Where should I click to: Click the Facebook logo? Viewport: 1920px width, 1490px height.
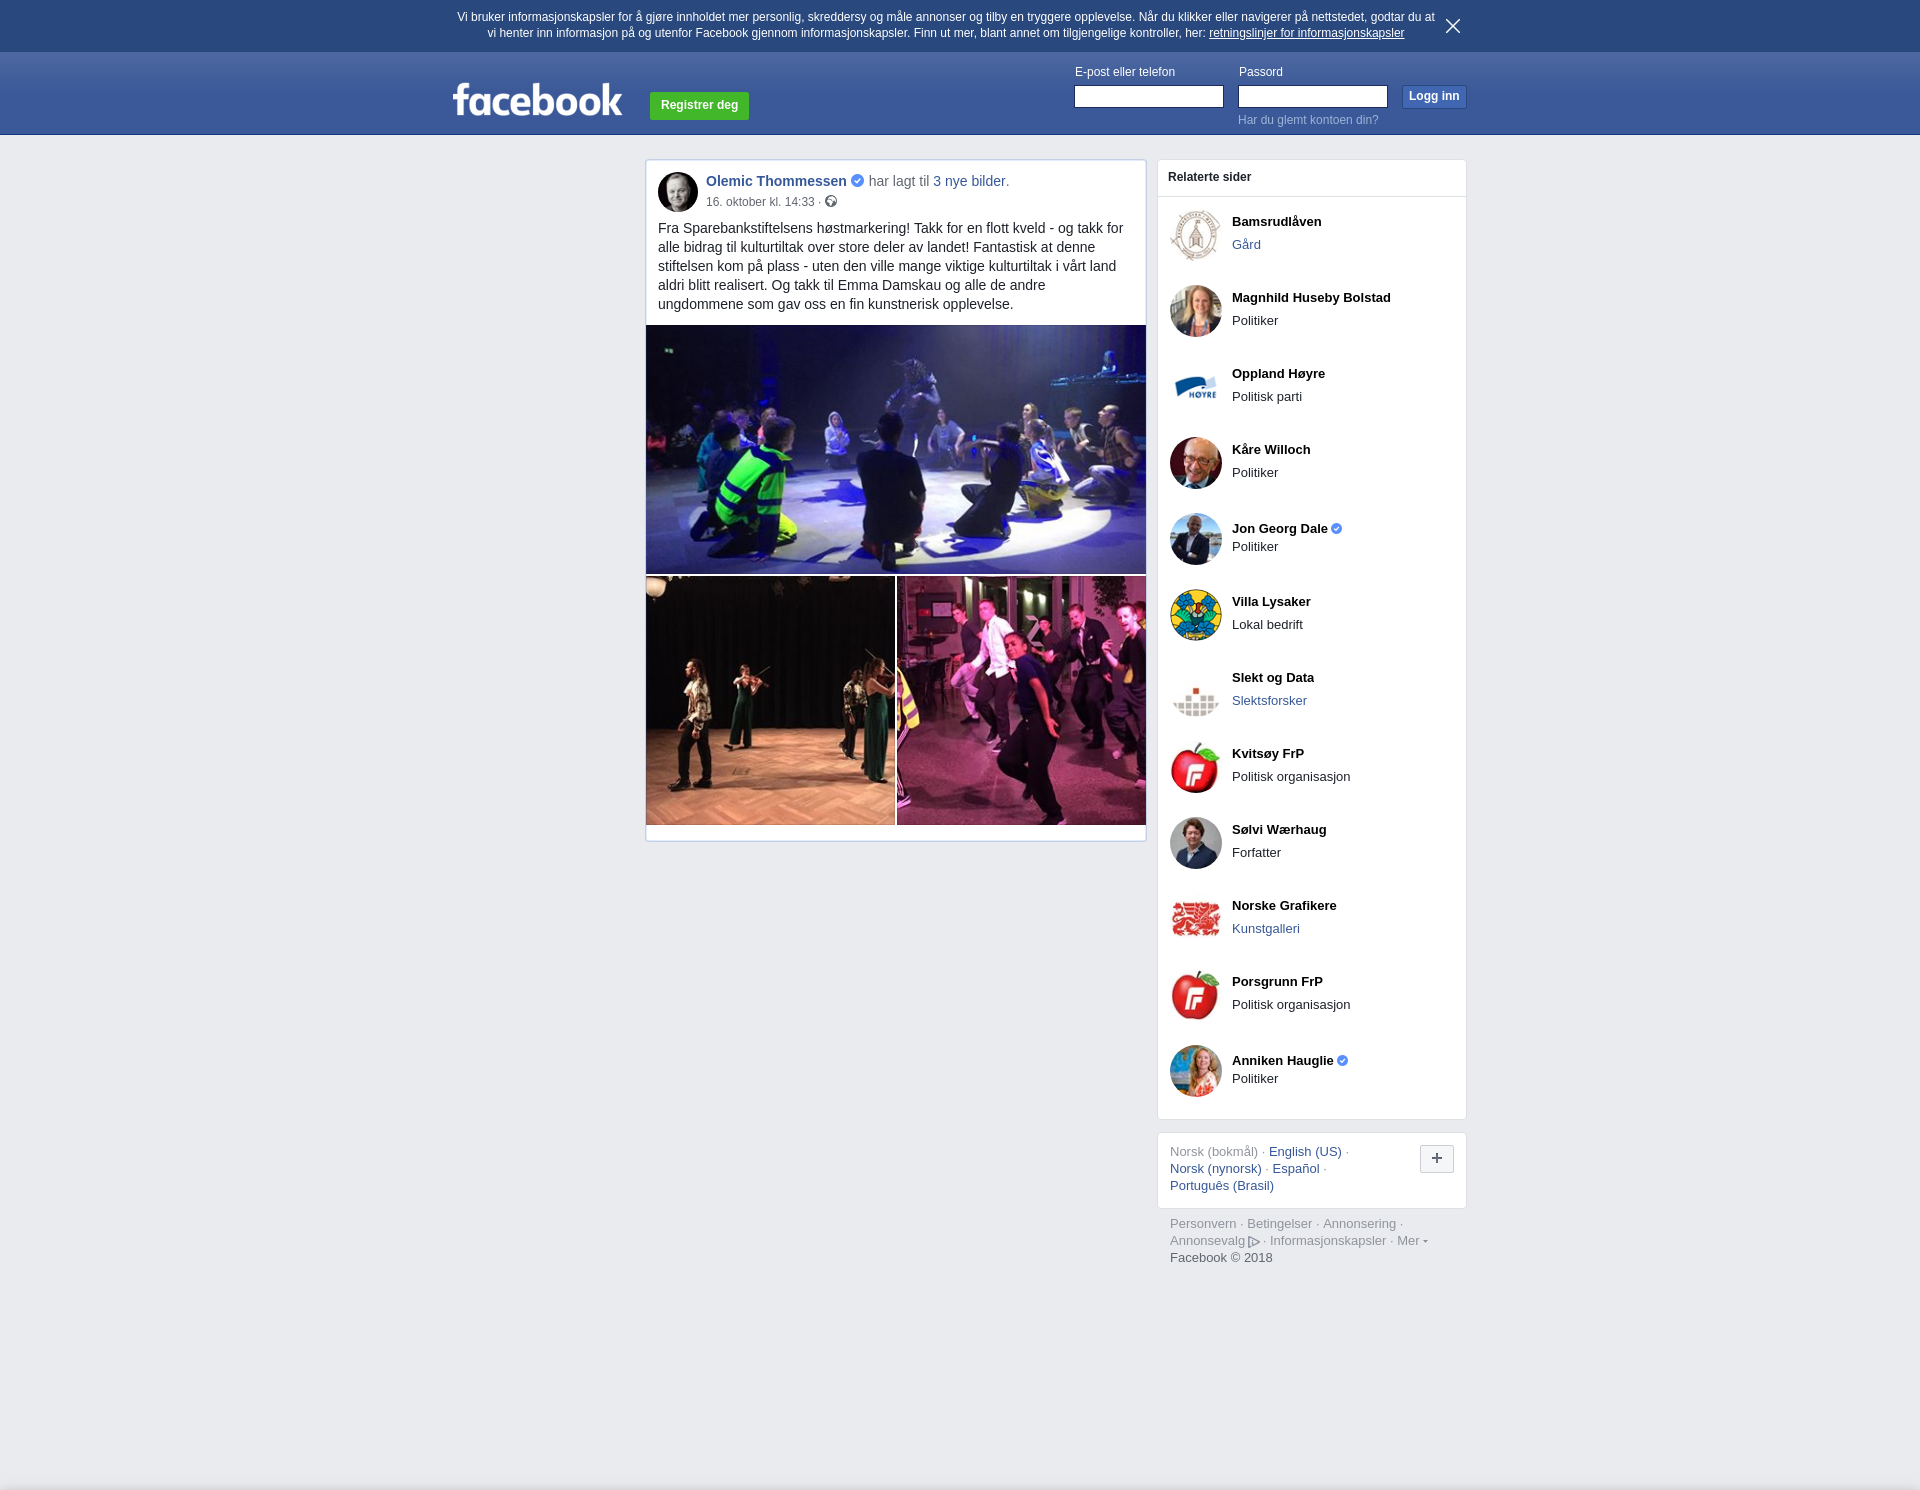pyautogui.click(x=538, y=99)
